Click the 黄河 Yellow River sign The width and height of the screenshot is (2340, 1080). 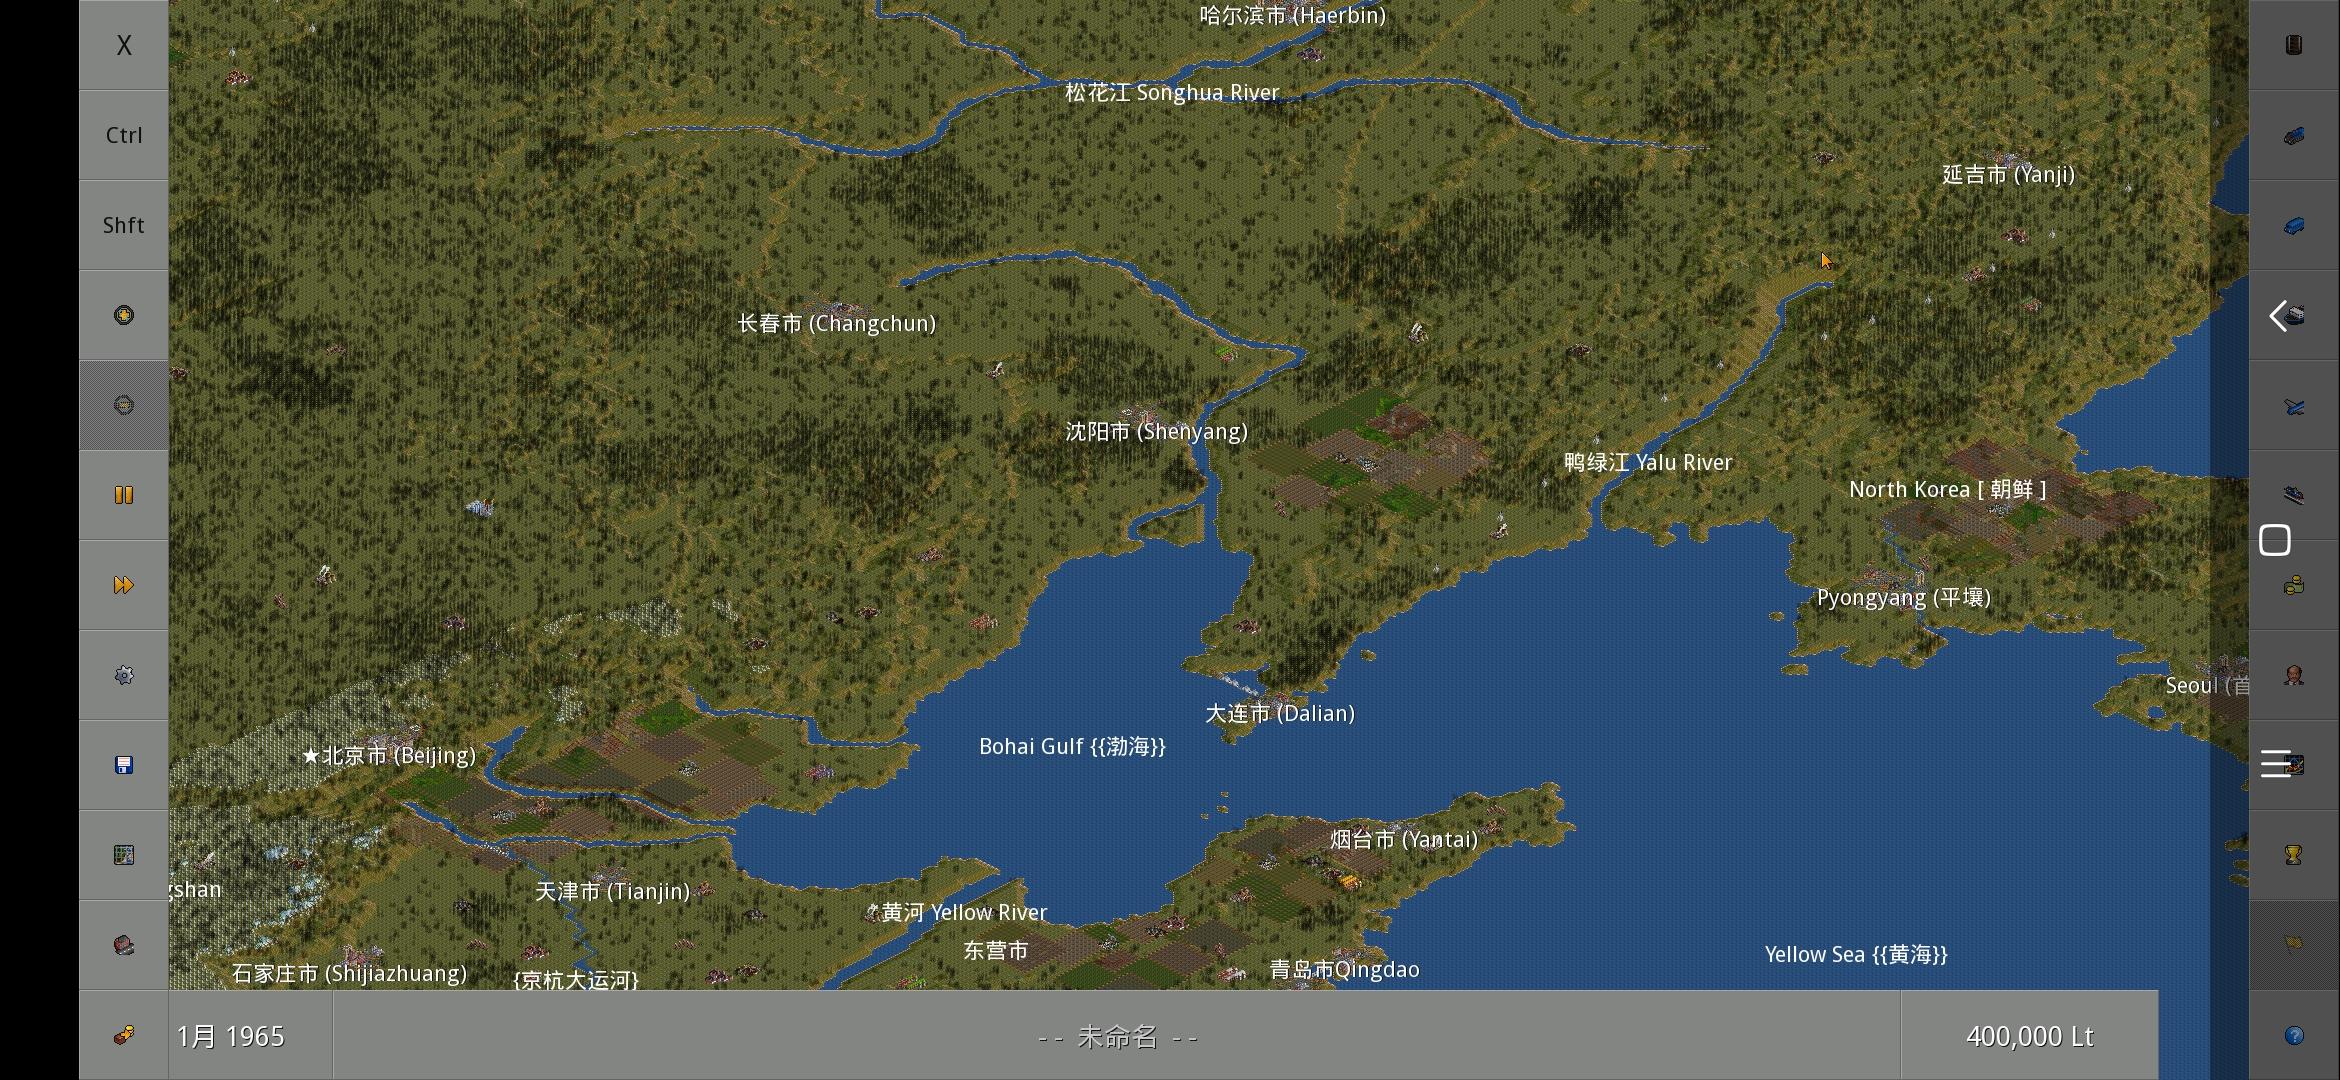click(x=964, y=913)
